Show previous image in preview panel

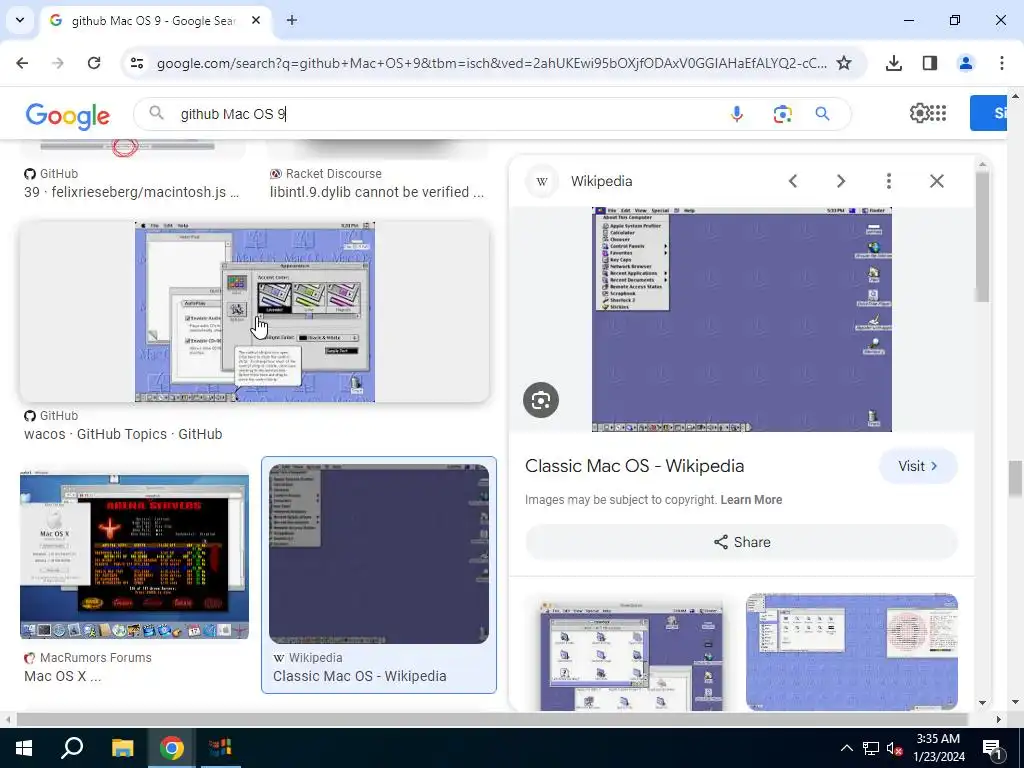793,181
